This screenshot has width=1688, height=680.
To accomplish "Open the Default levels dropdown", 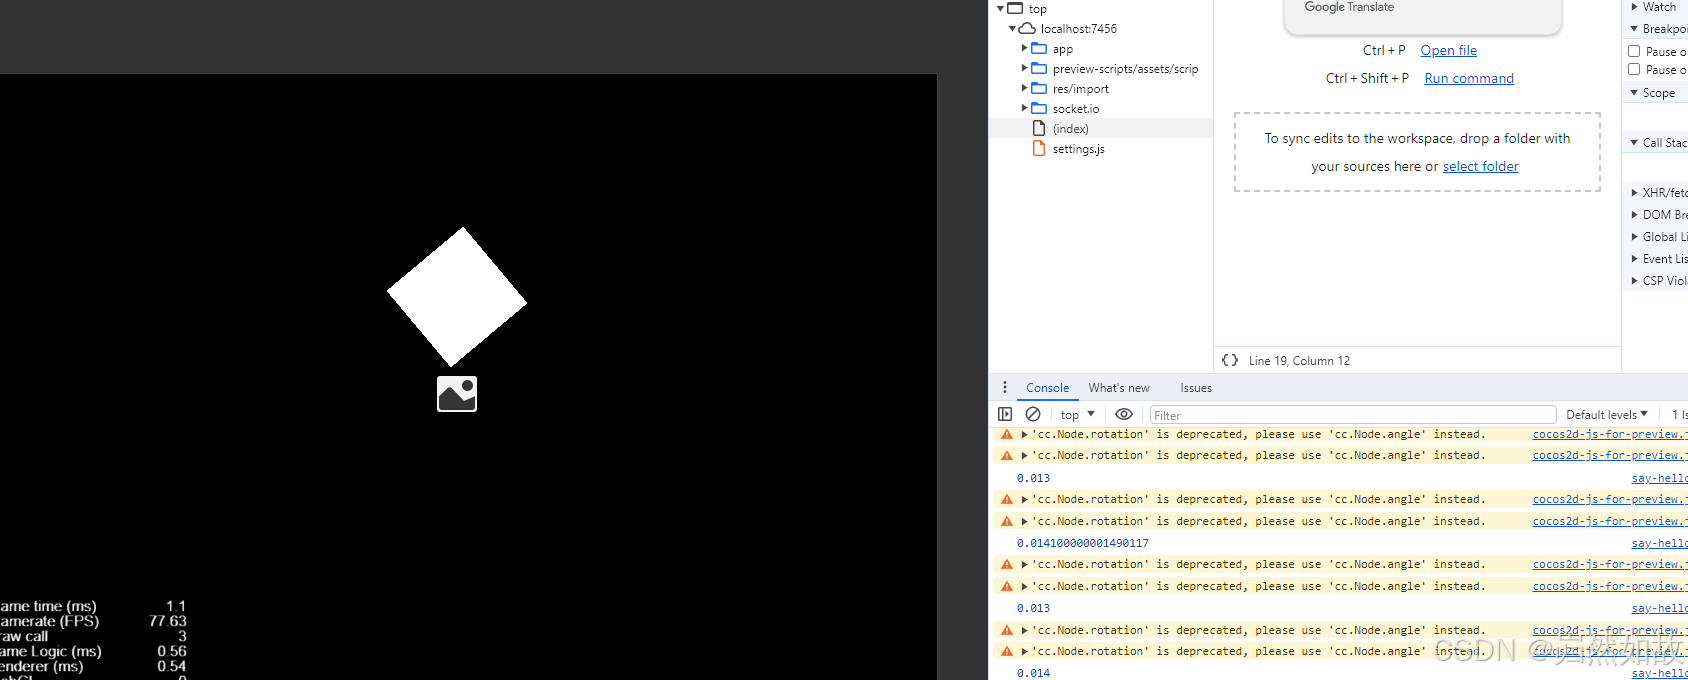I will 1607,414.
